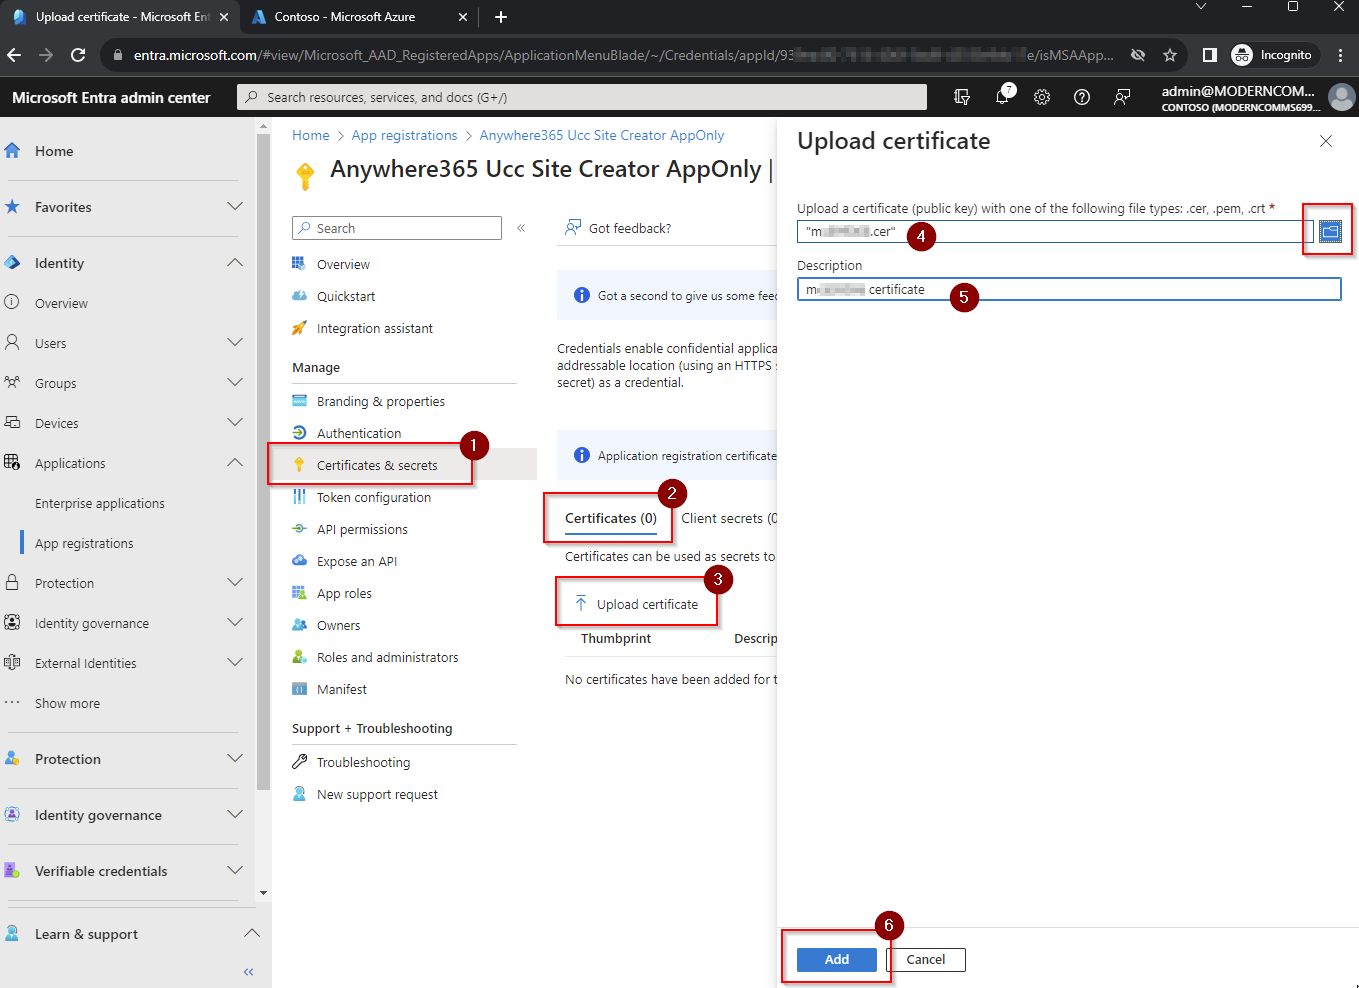Select the Certificates (0) tab

[x=610, y=518]
